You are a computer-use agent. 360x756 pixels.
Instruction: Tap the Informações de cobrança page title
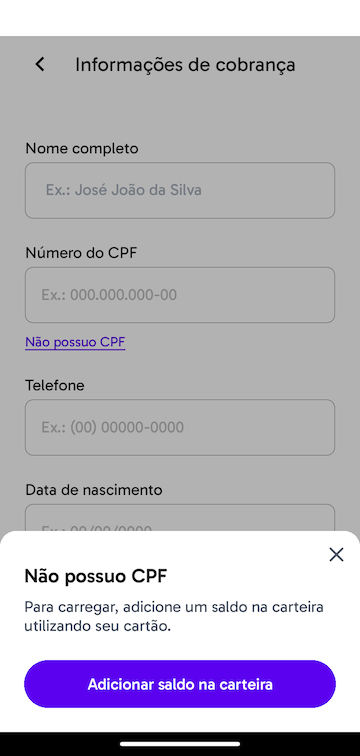click(185, 65)
